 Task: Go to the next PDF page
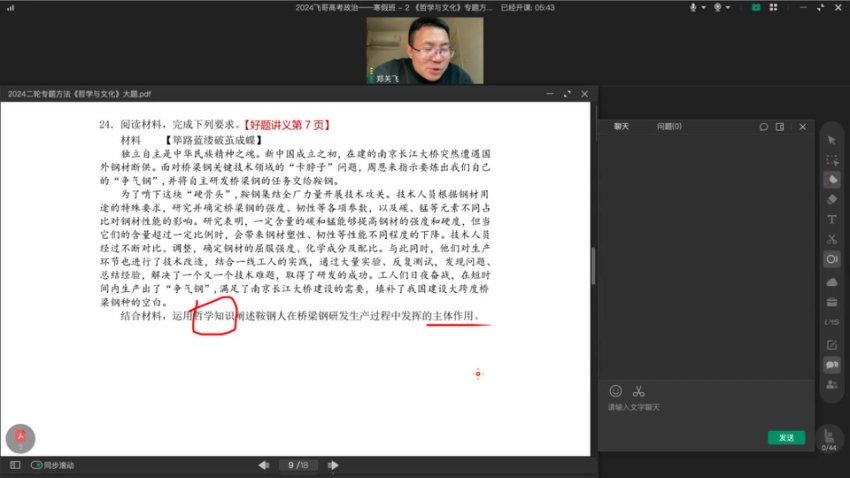click(333, 465)
